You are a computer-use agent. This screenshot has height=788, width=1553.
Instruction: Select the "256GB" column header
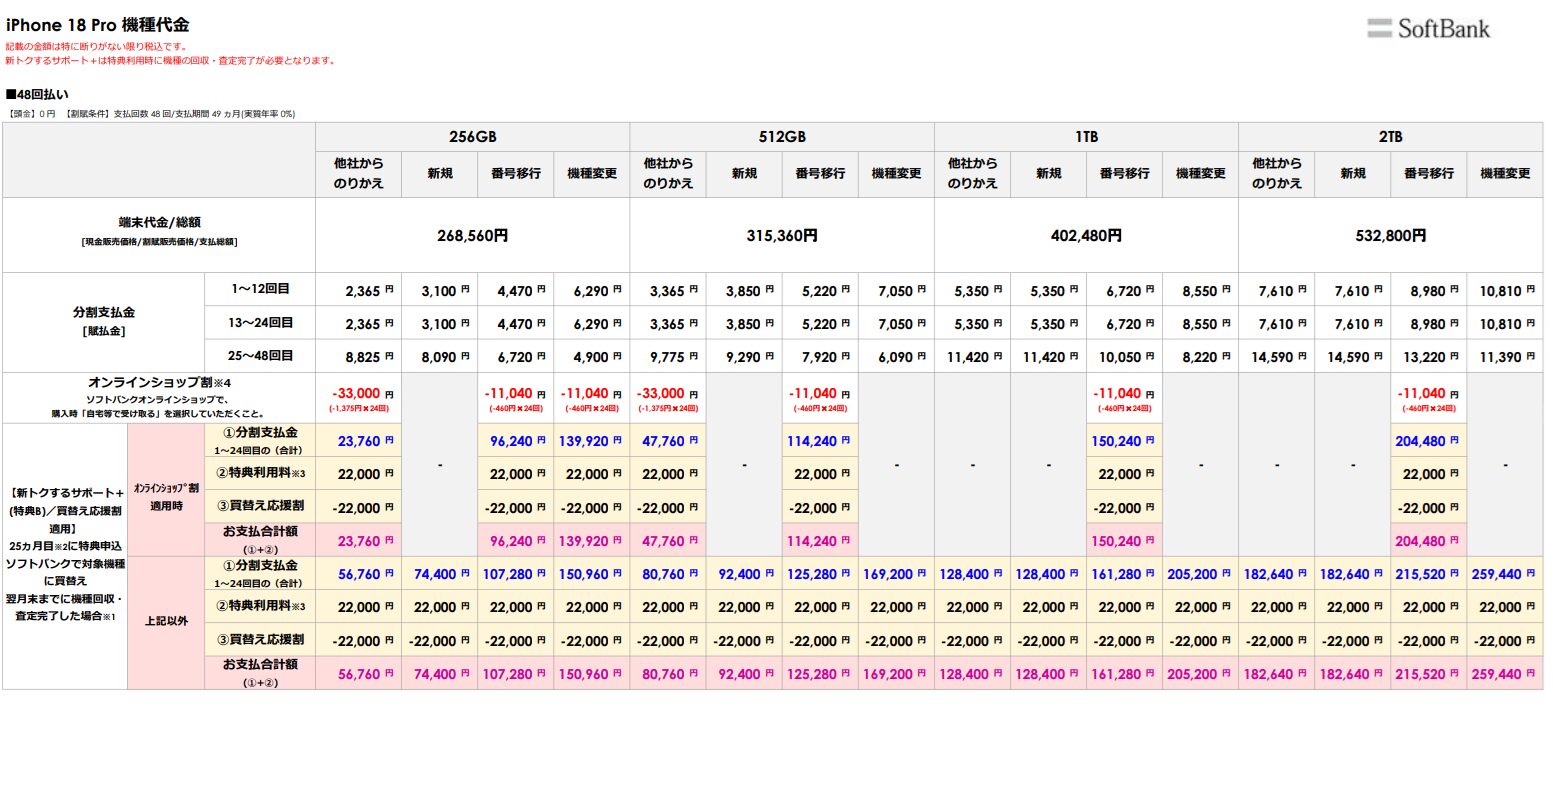click(473, 137)
